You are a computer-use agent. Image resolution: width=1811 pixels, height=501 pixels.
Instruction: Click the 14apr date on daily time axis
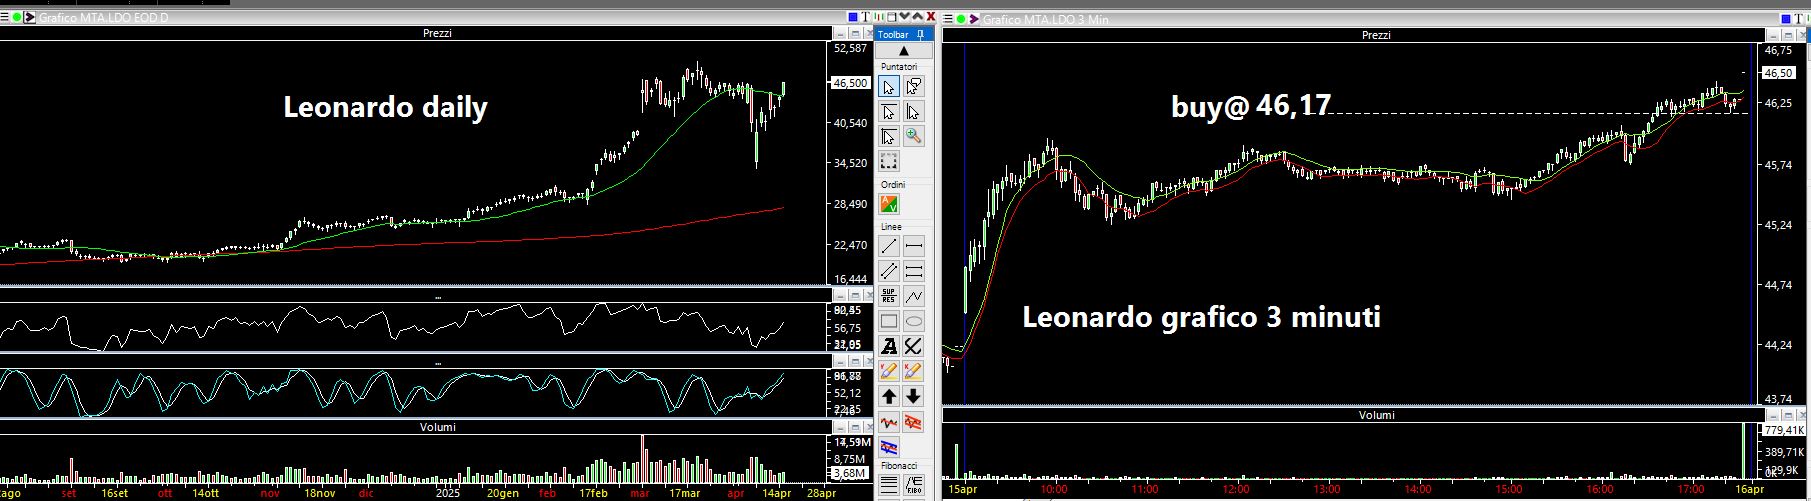(x=776, y=493)
